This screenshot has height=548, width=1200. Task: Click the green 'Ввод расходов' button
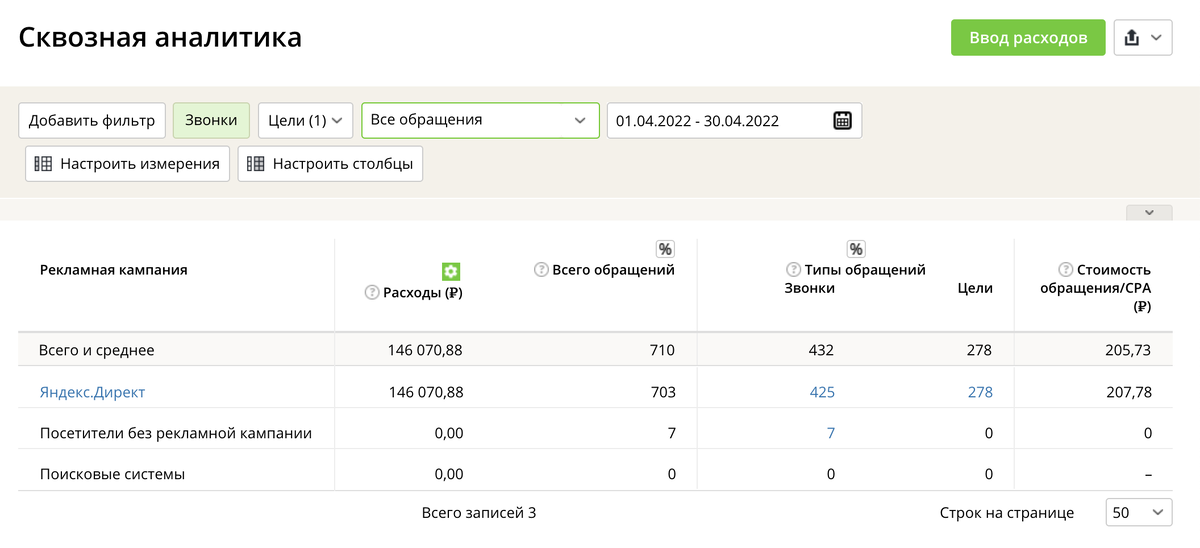click(x=1028, y=38)
